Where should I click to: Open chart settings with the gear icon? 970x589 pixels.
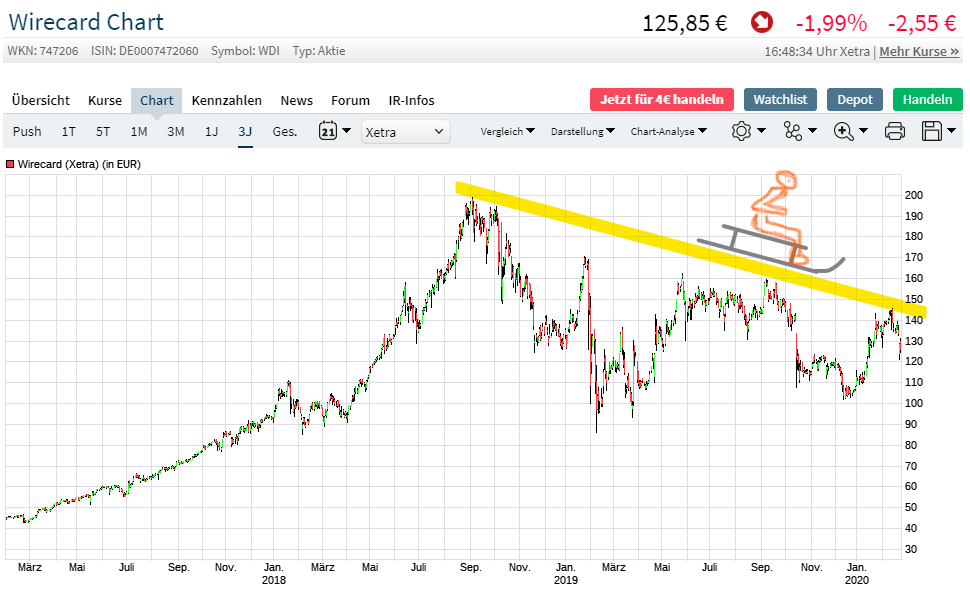pos(742,130)
